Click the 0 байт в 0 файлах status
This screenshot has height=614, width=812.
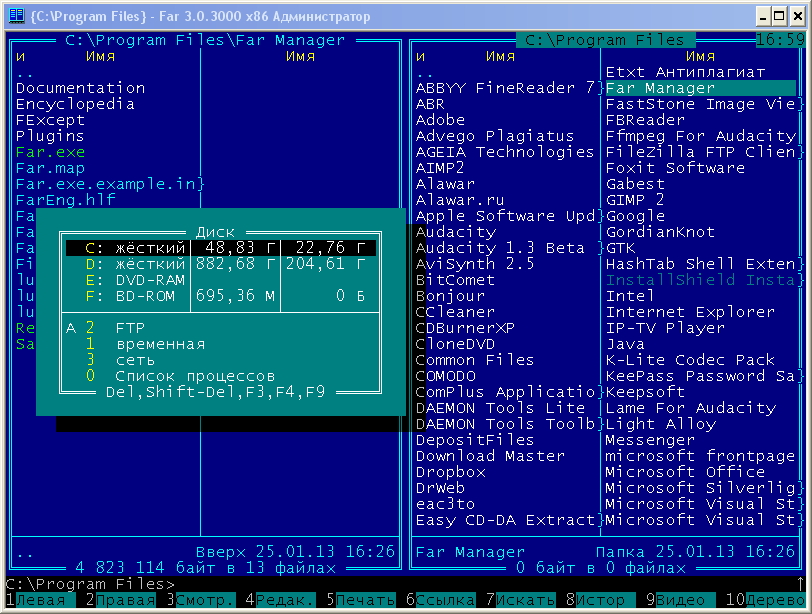601,568
